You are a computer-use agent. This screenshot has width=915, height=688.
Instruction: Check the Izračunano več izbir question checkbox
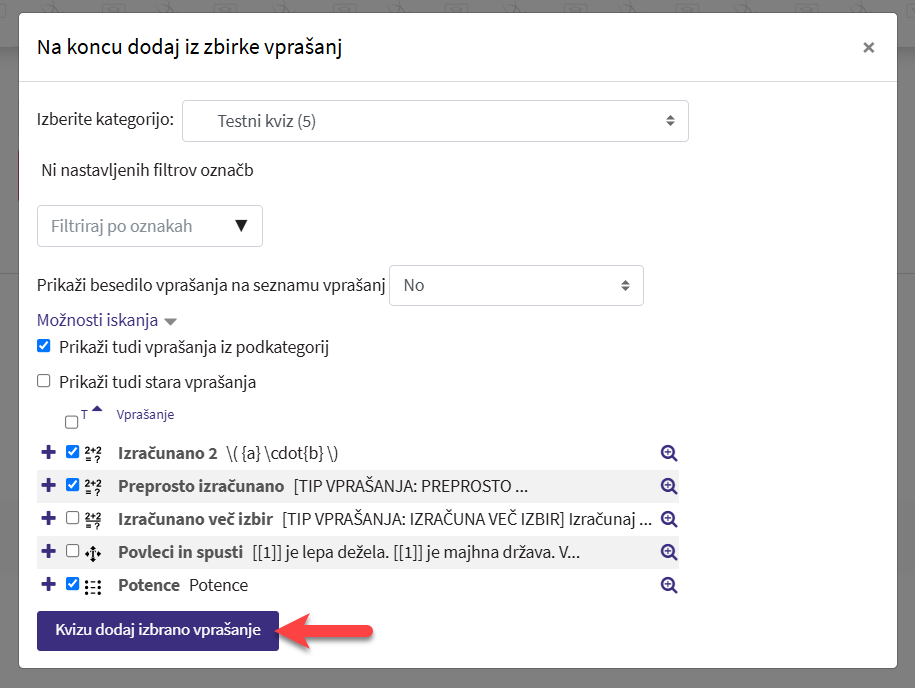tap(72, 518)
